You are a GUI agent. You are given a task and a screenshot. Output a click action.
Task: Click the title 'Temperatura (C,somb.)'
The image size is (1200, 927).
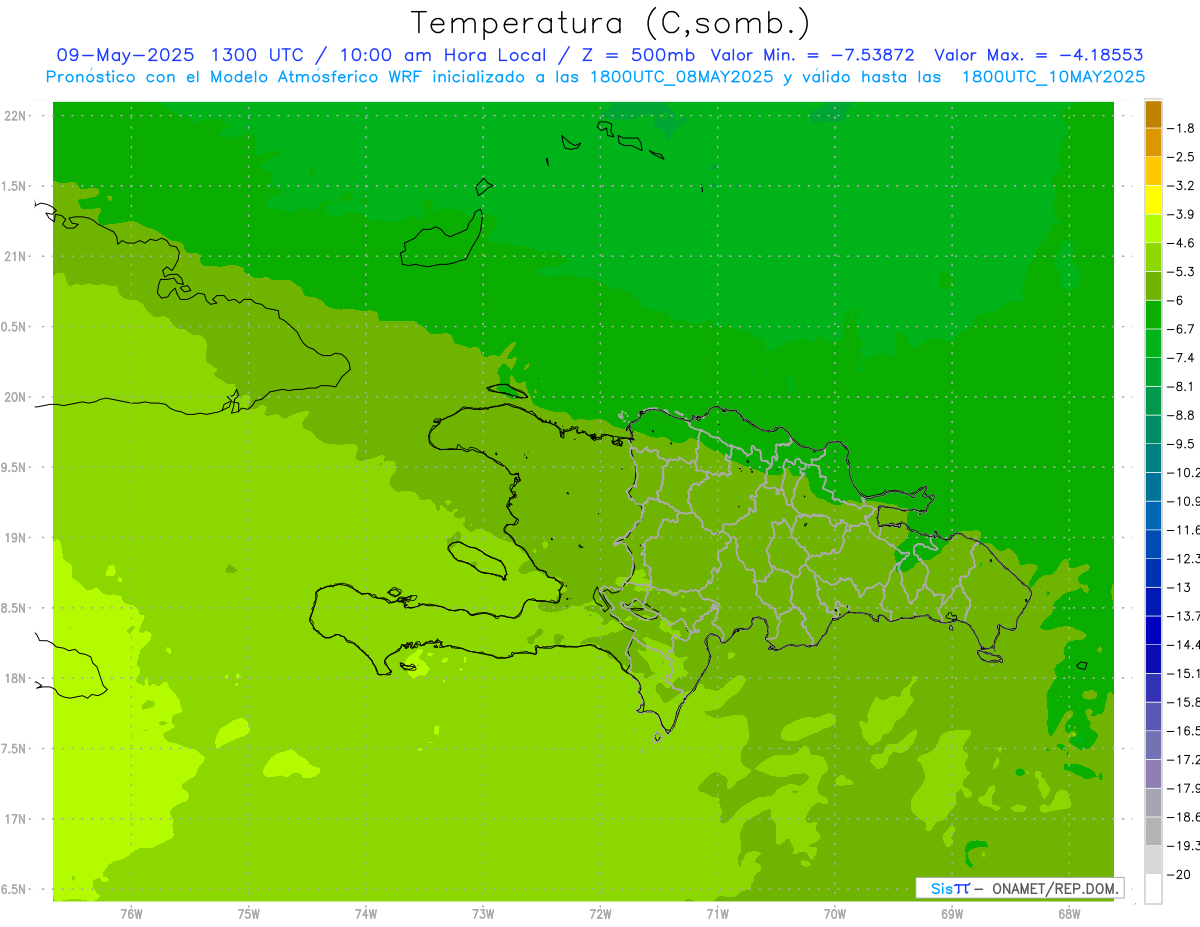tap(610, 23)
